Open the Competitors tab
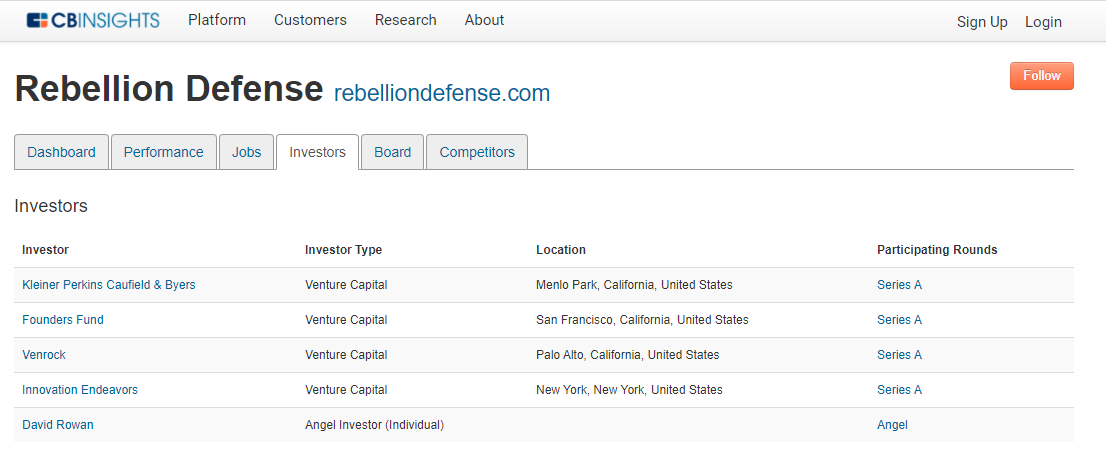Screen dimensions: 1106x450 point(477,152)
